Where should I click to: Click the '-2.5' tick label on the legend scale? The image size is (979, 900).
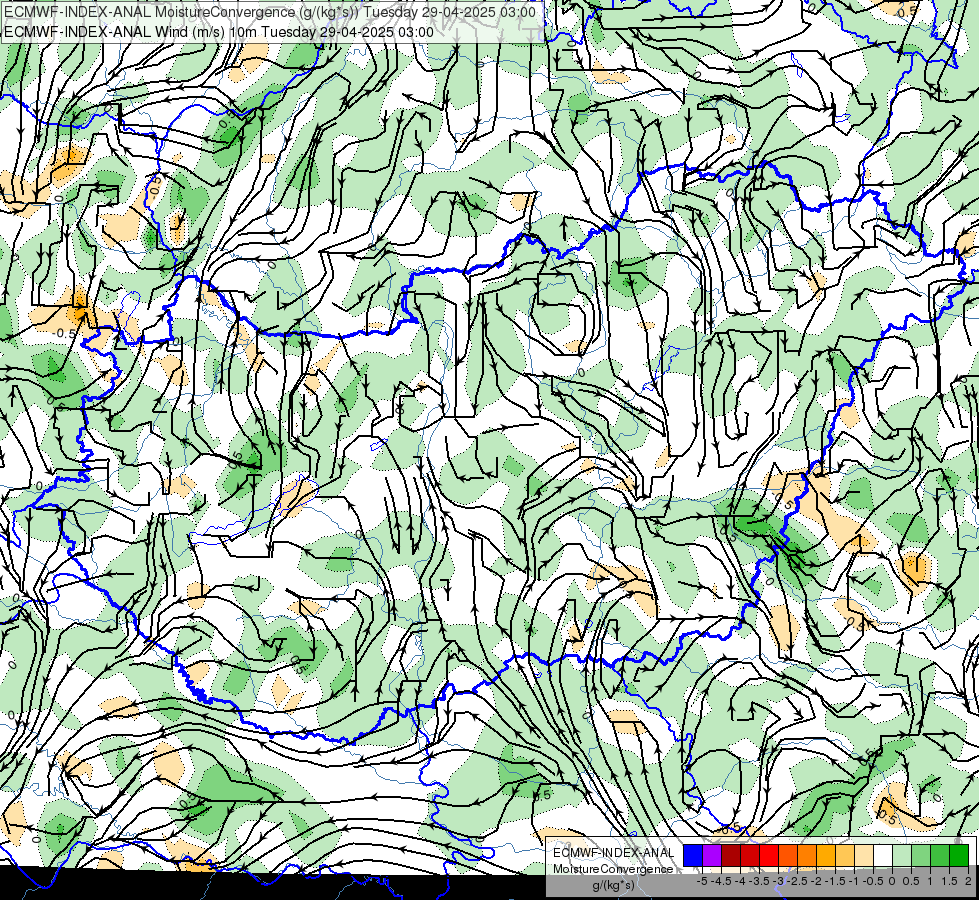[x=797, y=881]
